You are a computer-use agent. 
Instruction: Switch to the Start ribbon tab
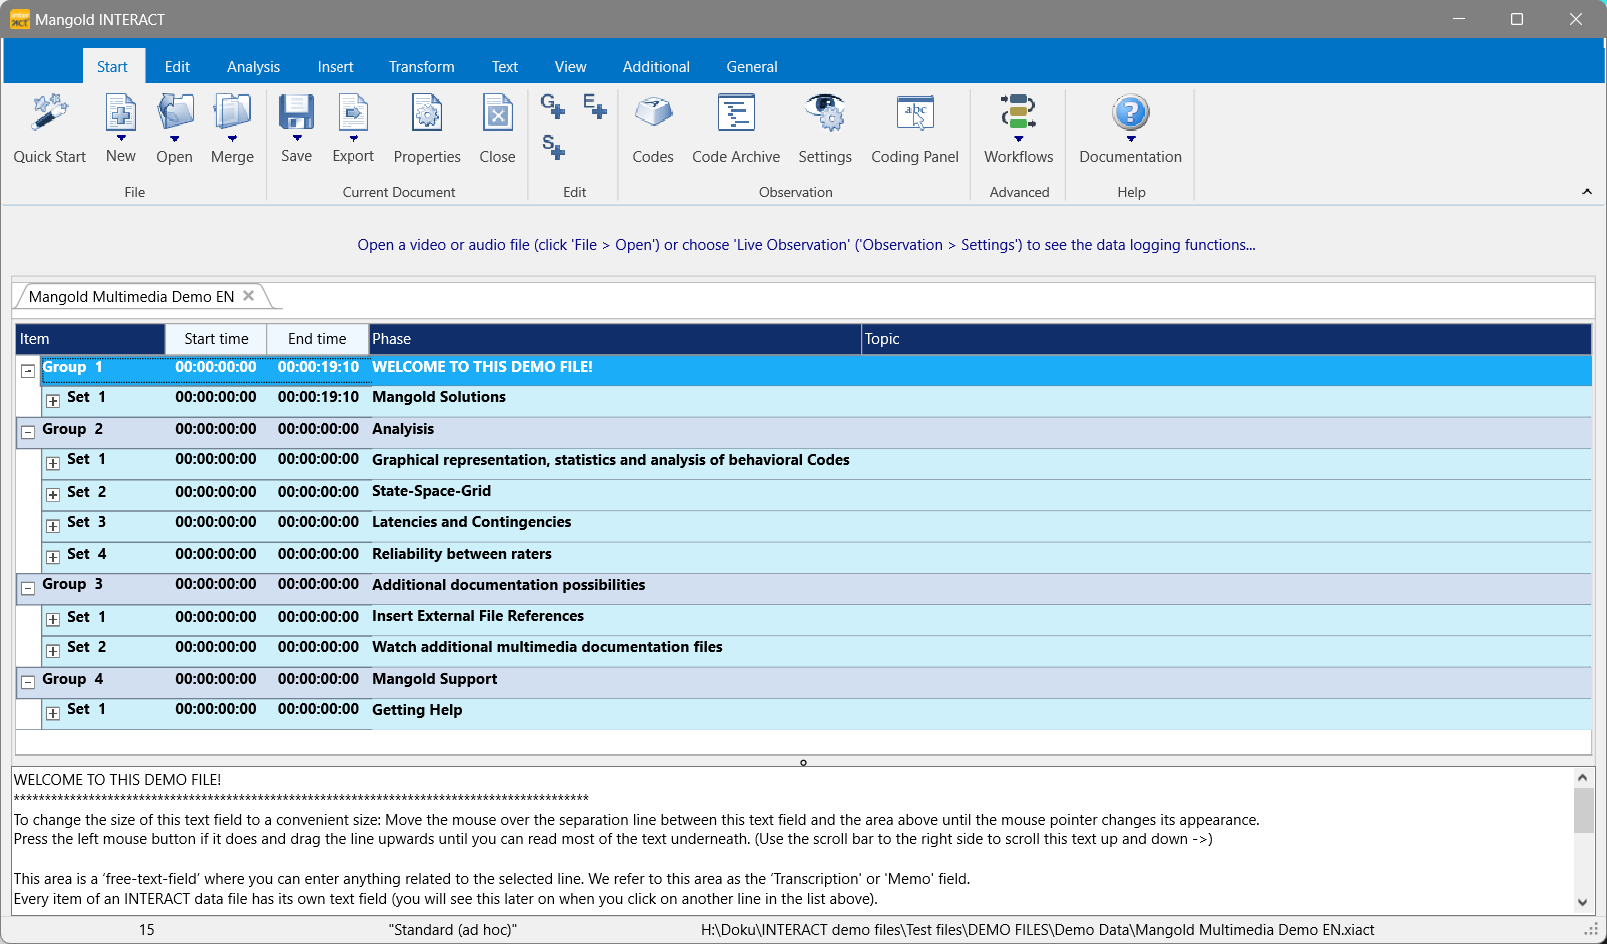(x=112, y=67)
